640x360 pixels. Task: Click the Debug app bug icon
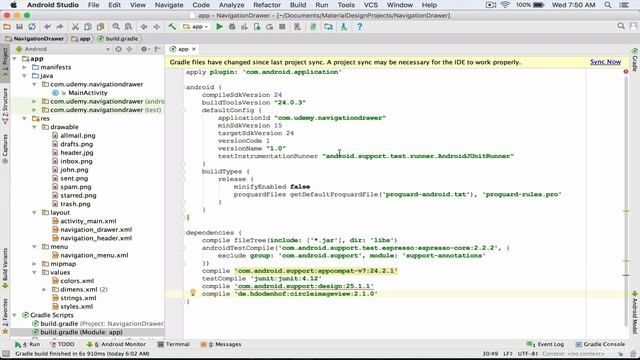point(232,27)
